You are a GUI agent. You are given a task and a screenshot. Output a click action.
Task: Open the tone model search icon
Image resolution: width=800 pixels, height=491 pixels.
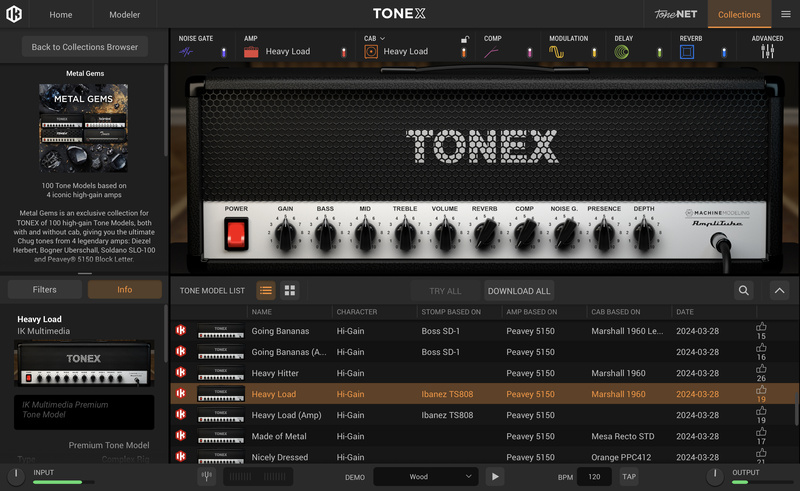744,290
